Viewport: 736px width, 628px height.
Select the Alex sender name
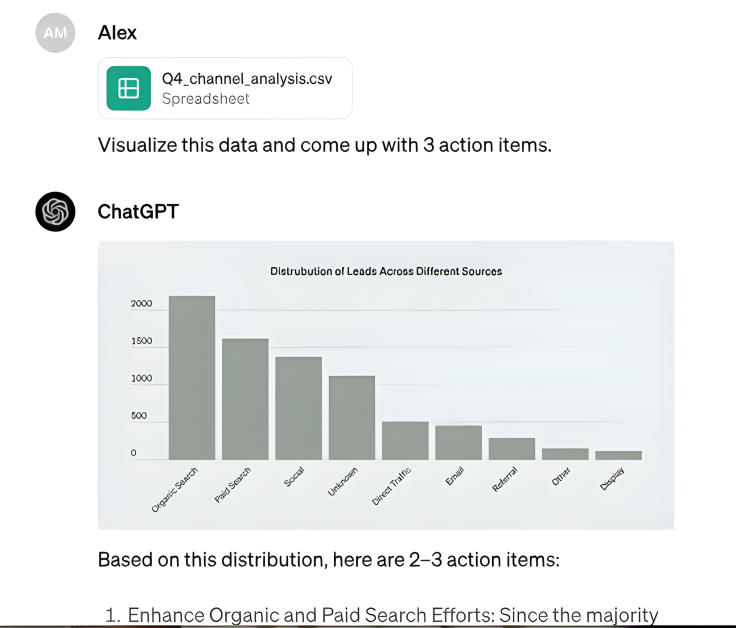click(x=117, y=33)
